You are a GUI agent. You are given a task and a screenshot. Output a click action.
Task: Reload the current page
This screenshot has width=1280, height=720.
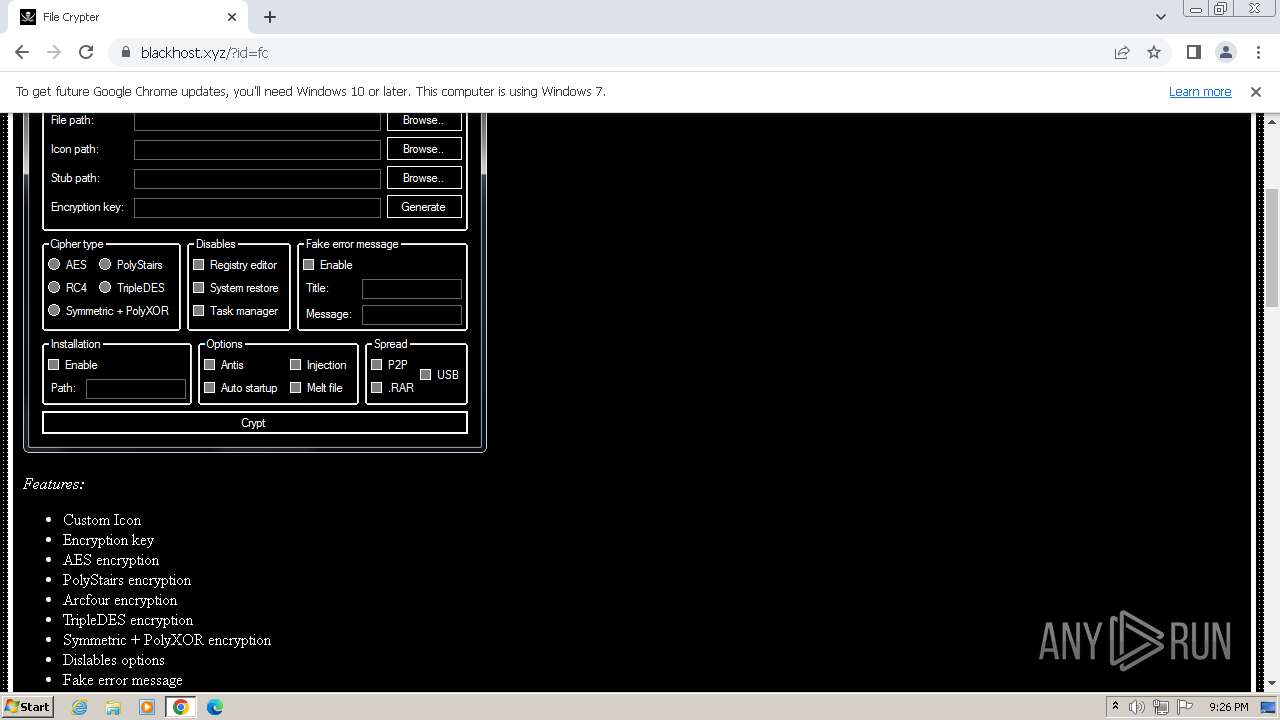click(x=86, y=52)
